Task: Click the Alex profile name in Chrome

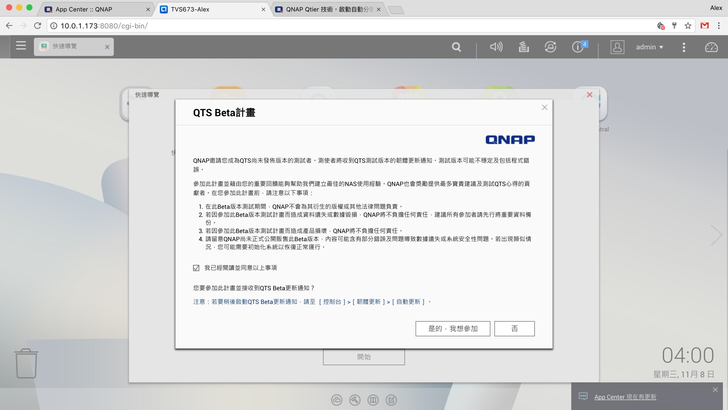Action: 716,7
